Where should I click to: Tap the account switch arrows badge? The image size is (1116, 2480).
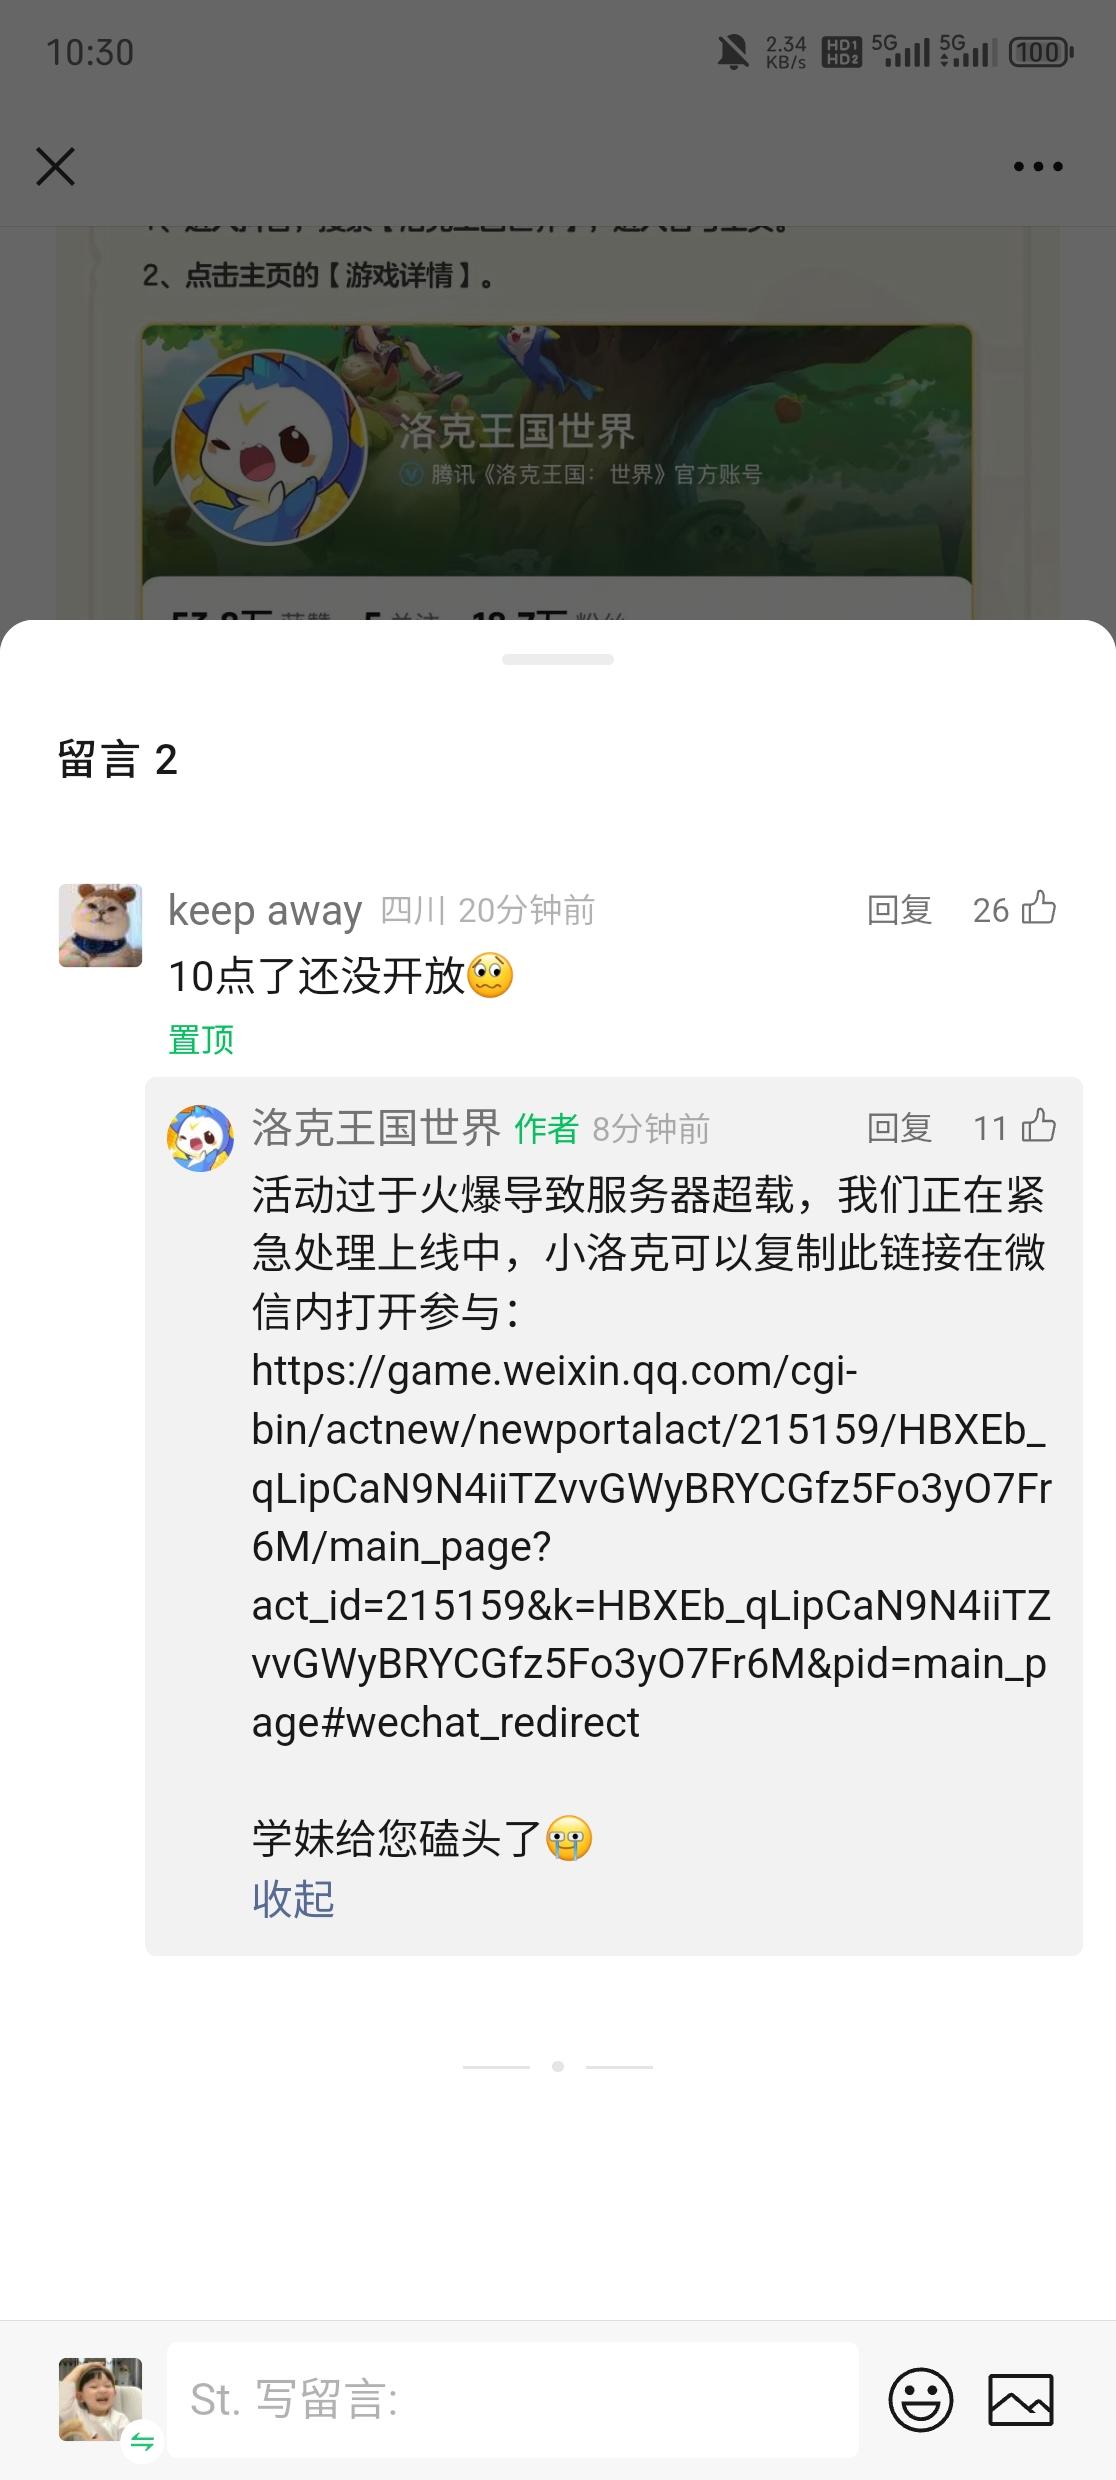tap(142, 2441)
